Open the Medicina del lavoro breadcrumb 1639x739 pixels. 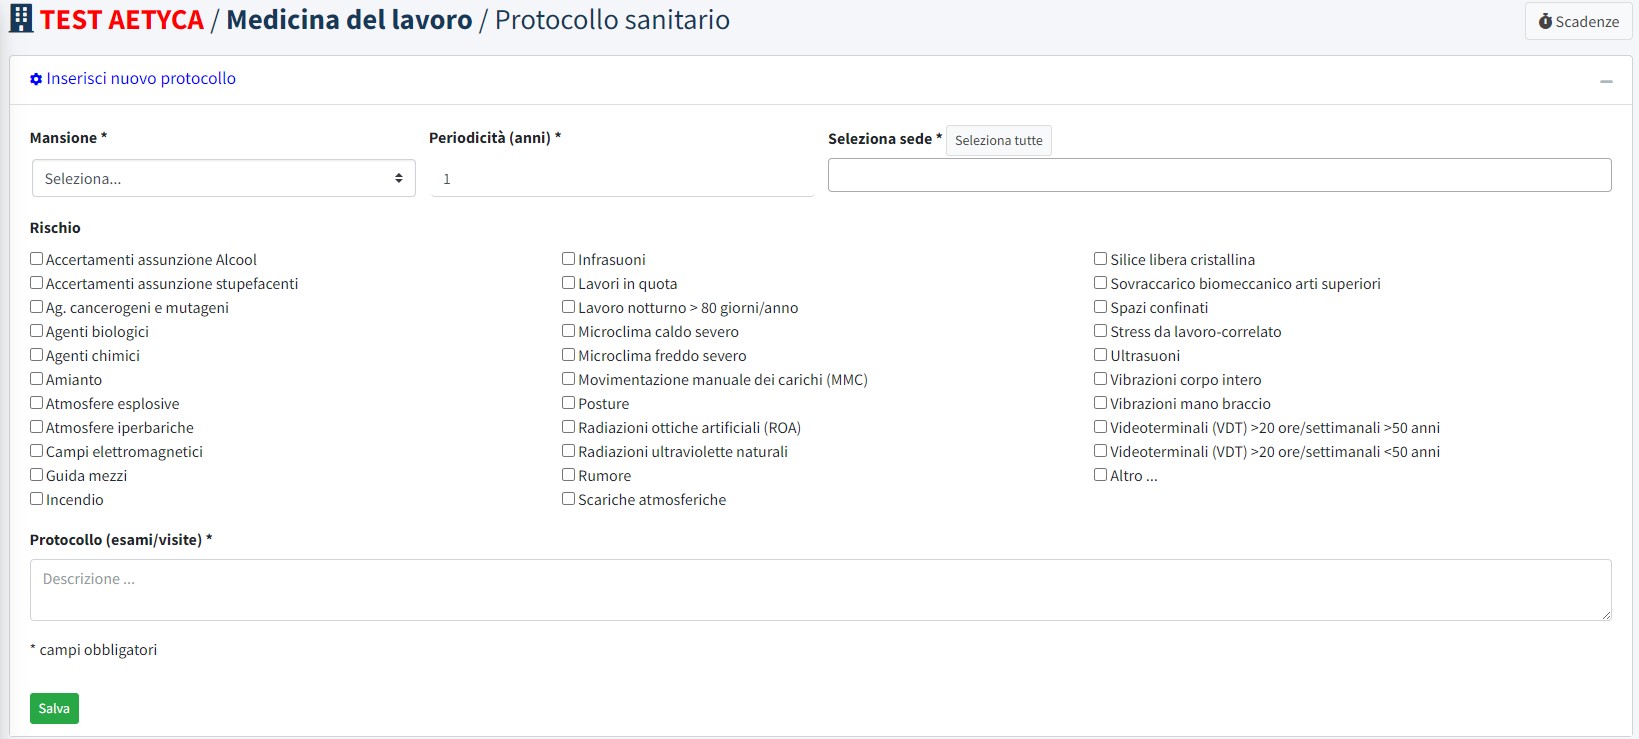(349, 20)
